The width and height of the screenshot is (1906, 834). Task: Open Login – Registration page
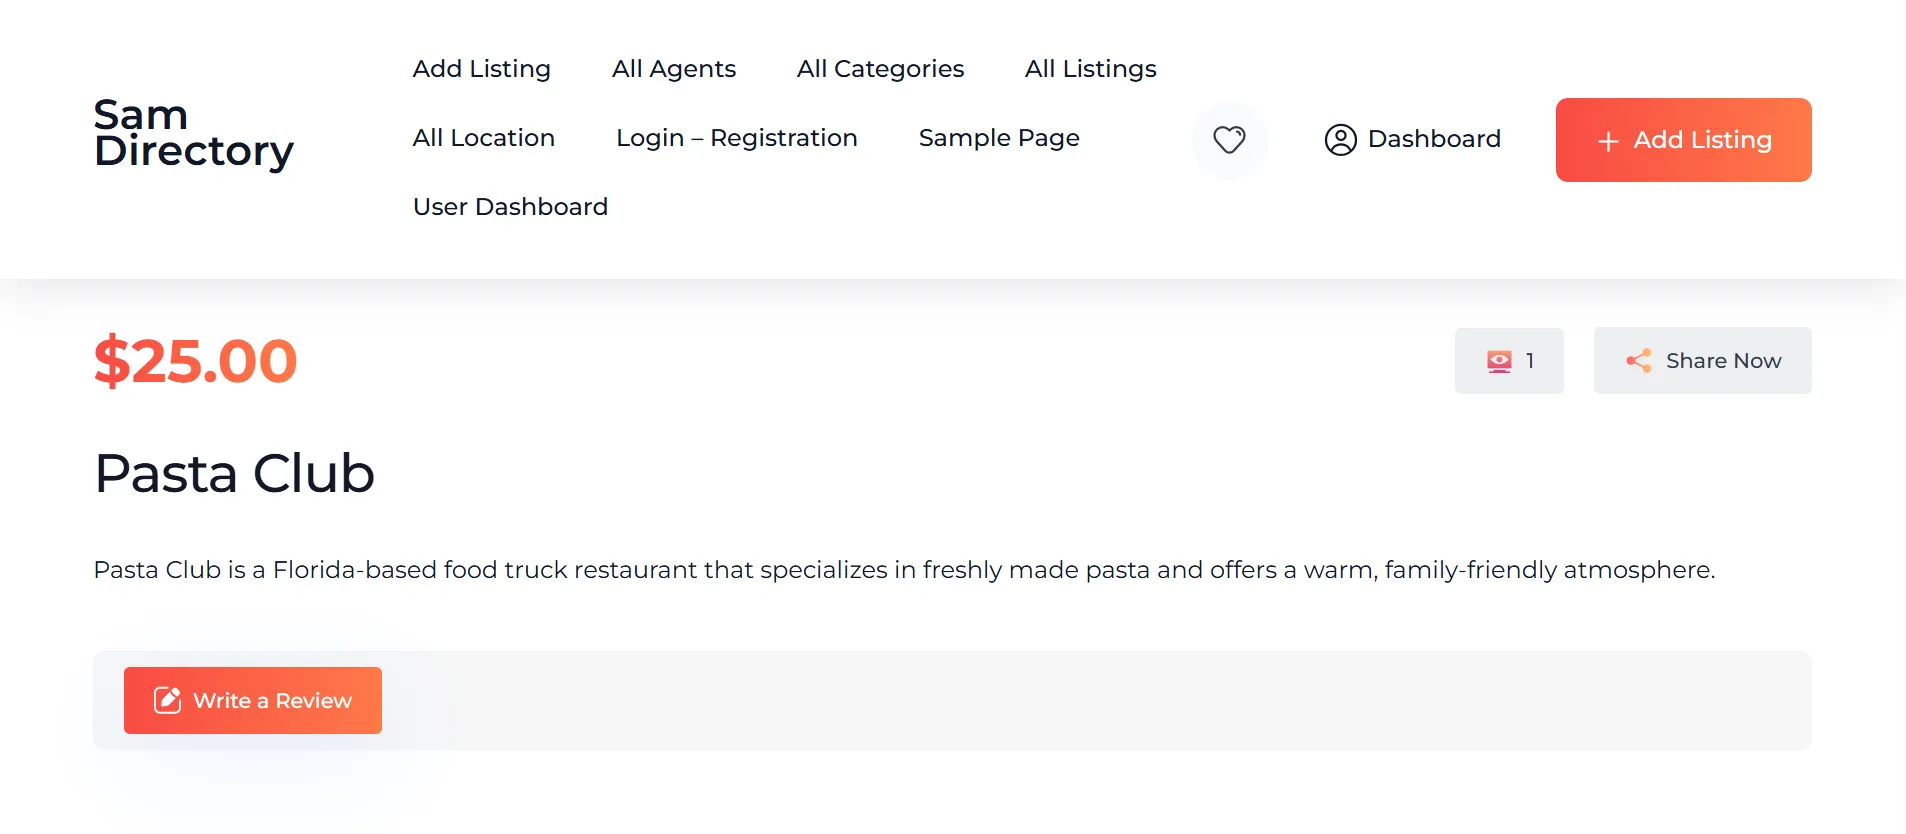[x=736, y=138]
